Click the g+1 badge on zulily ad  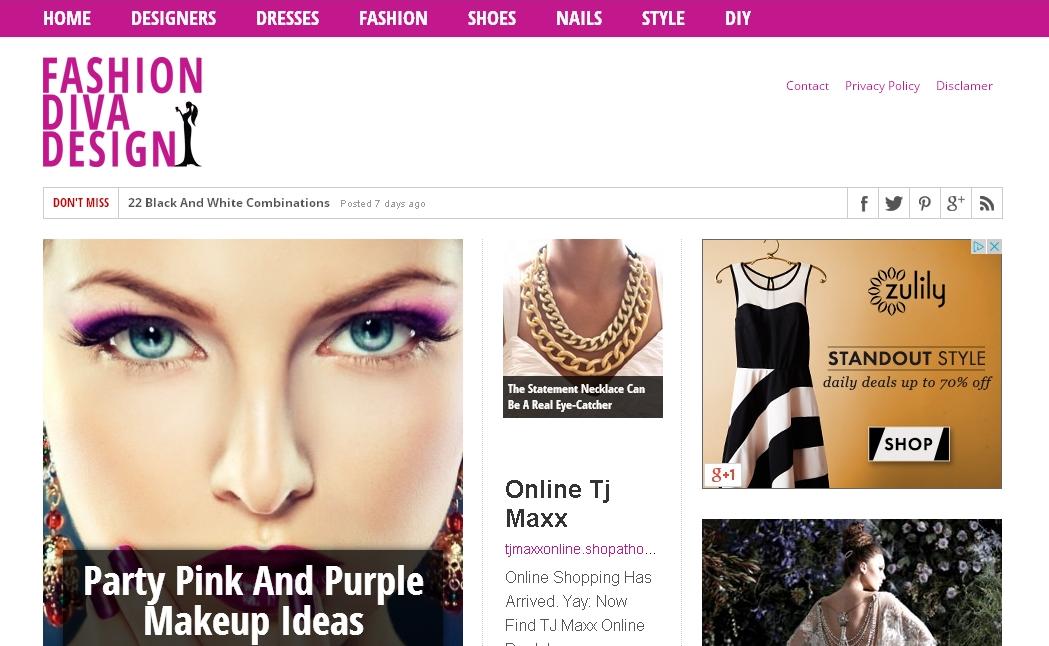pyautogui.click(x=722, y=475)
